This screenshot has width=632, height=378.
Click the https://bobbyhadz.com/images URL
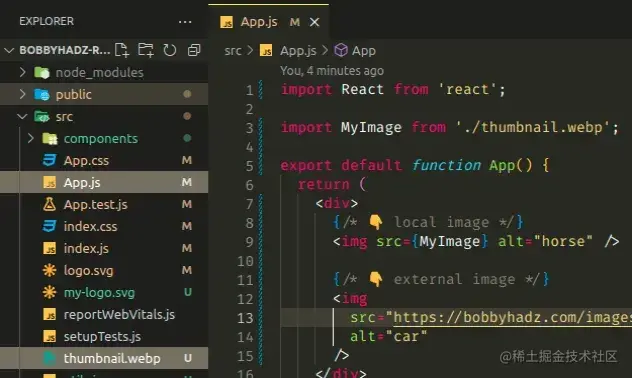512,317
